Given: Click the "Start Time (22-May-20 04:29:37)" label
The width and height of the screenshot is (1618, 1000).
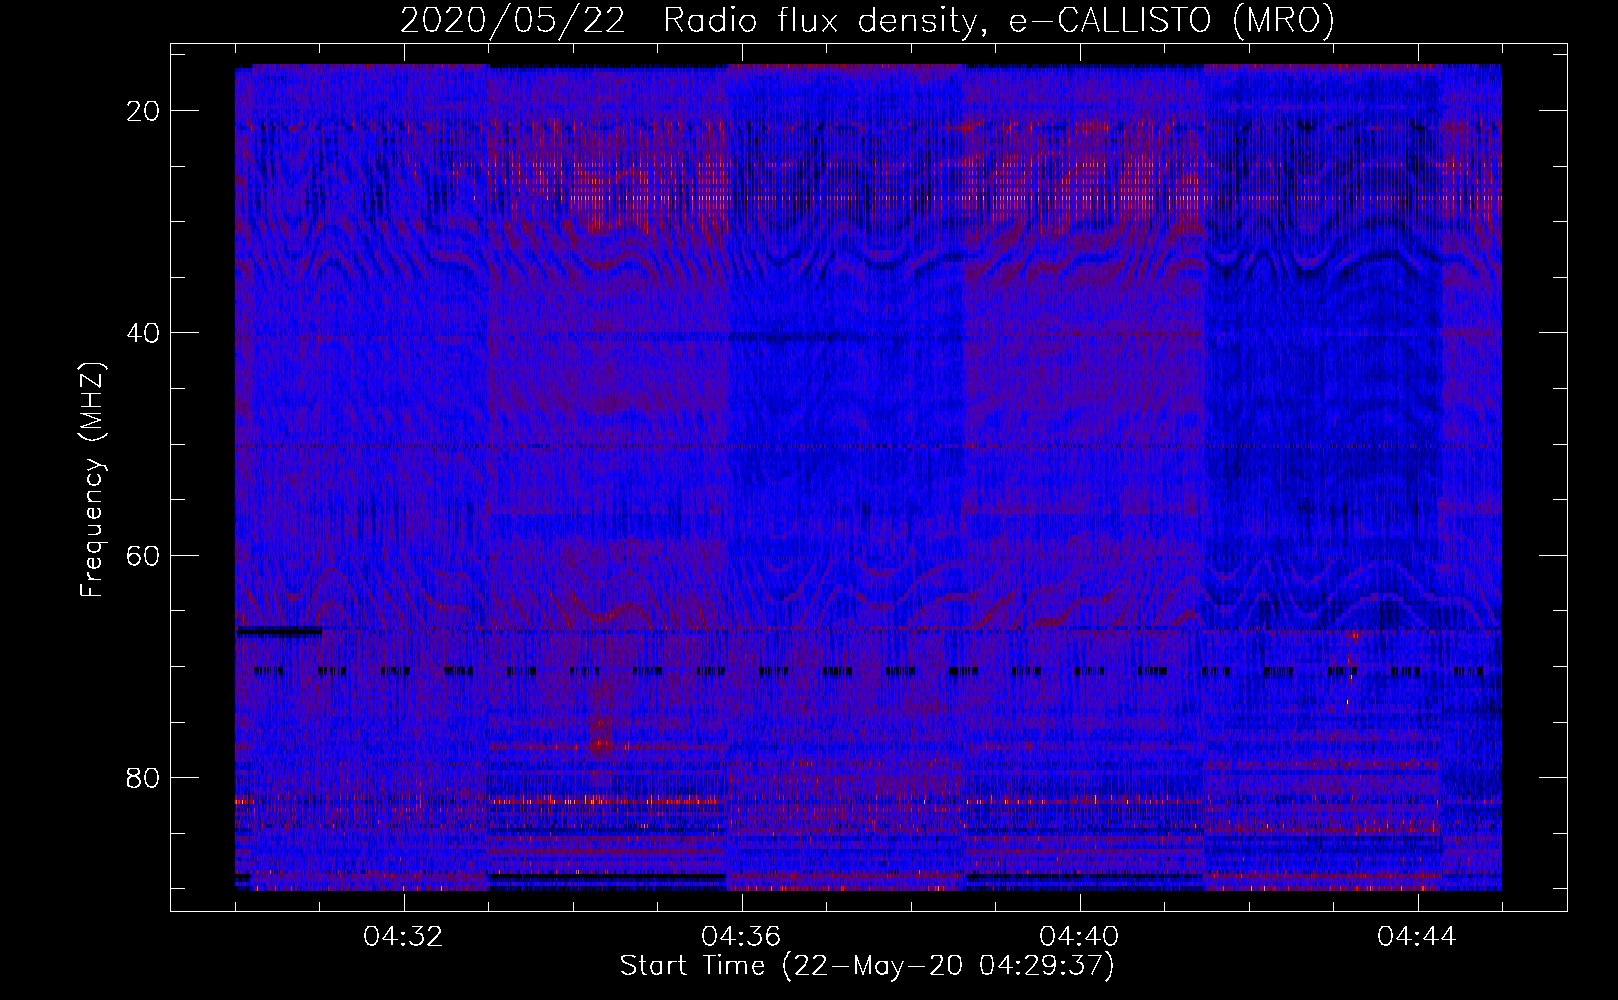Looking at the screenshot, I should point(867,966).
